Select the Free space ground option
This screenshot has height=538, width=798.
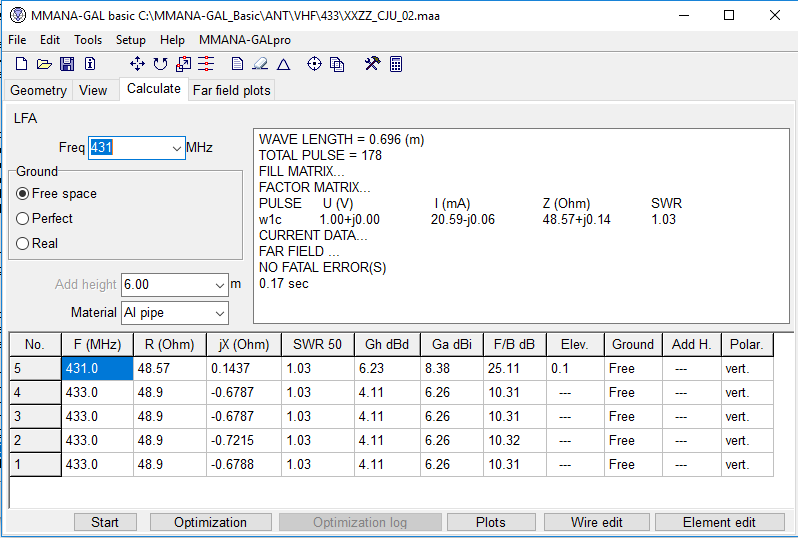pos(23,194)
